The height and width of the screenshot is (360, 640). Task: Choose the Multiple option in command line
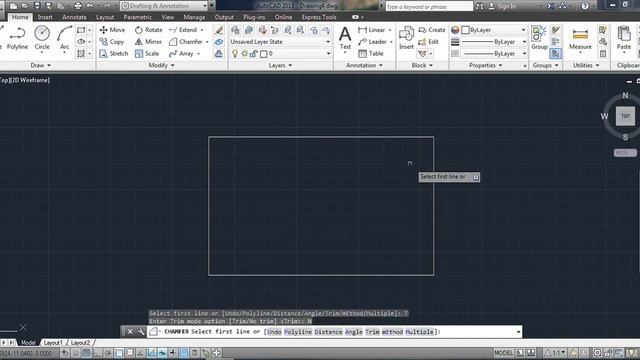click(x=419, y=332)
